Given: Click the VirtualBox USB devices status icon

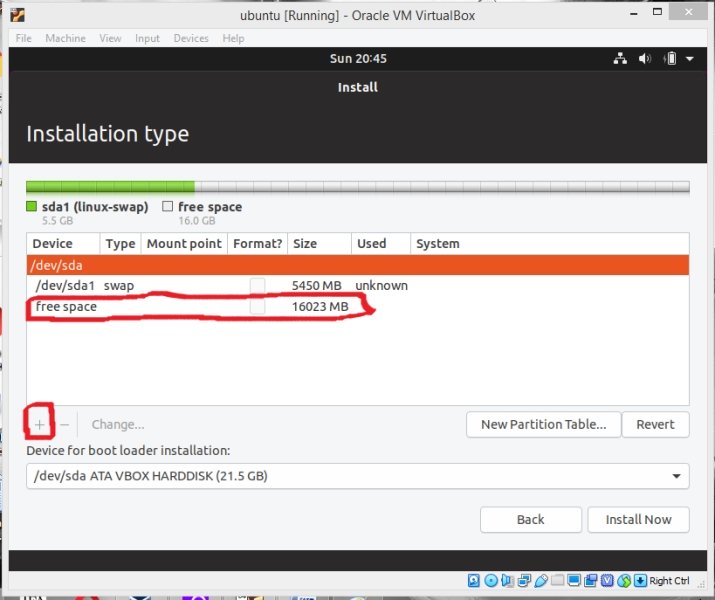Looking at the screenshot, I should tap(541, 580).
